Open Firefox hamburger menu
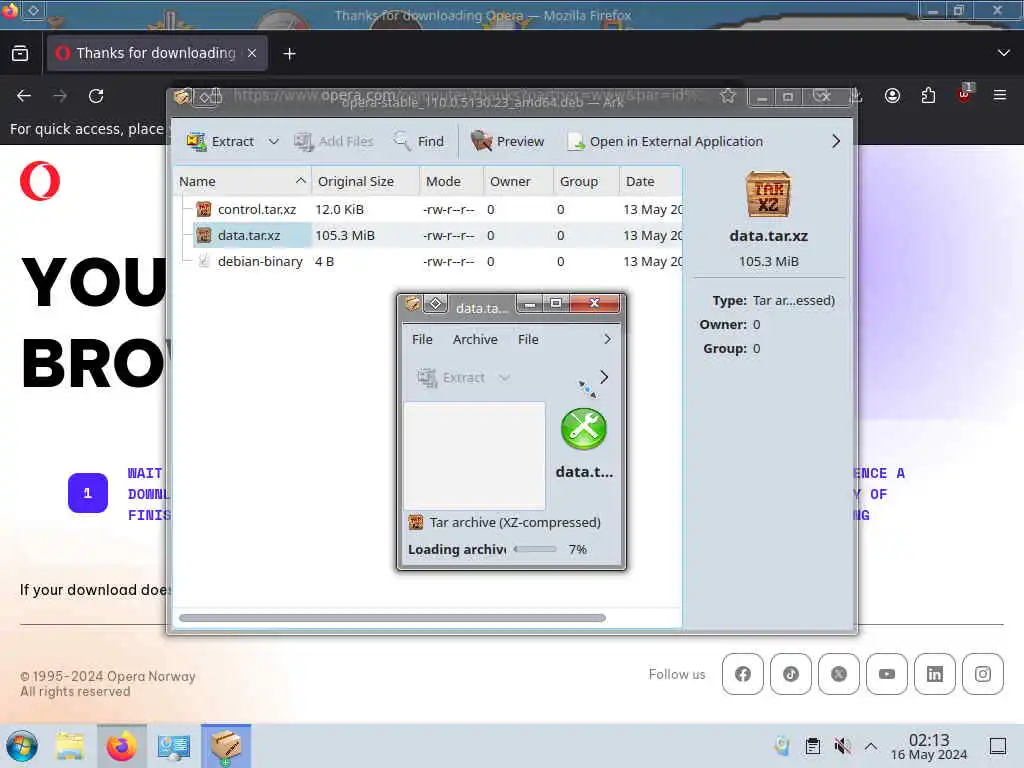This screenshot has width=1024, height=768. [x=999, y=96]
